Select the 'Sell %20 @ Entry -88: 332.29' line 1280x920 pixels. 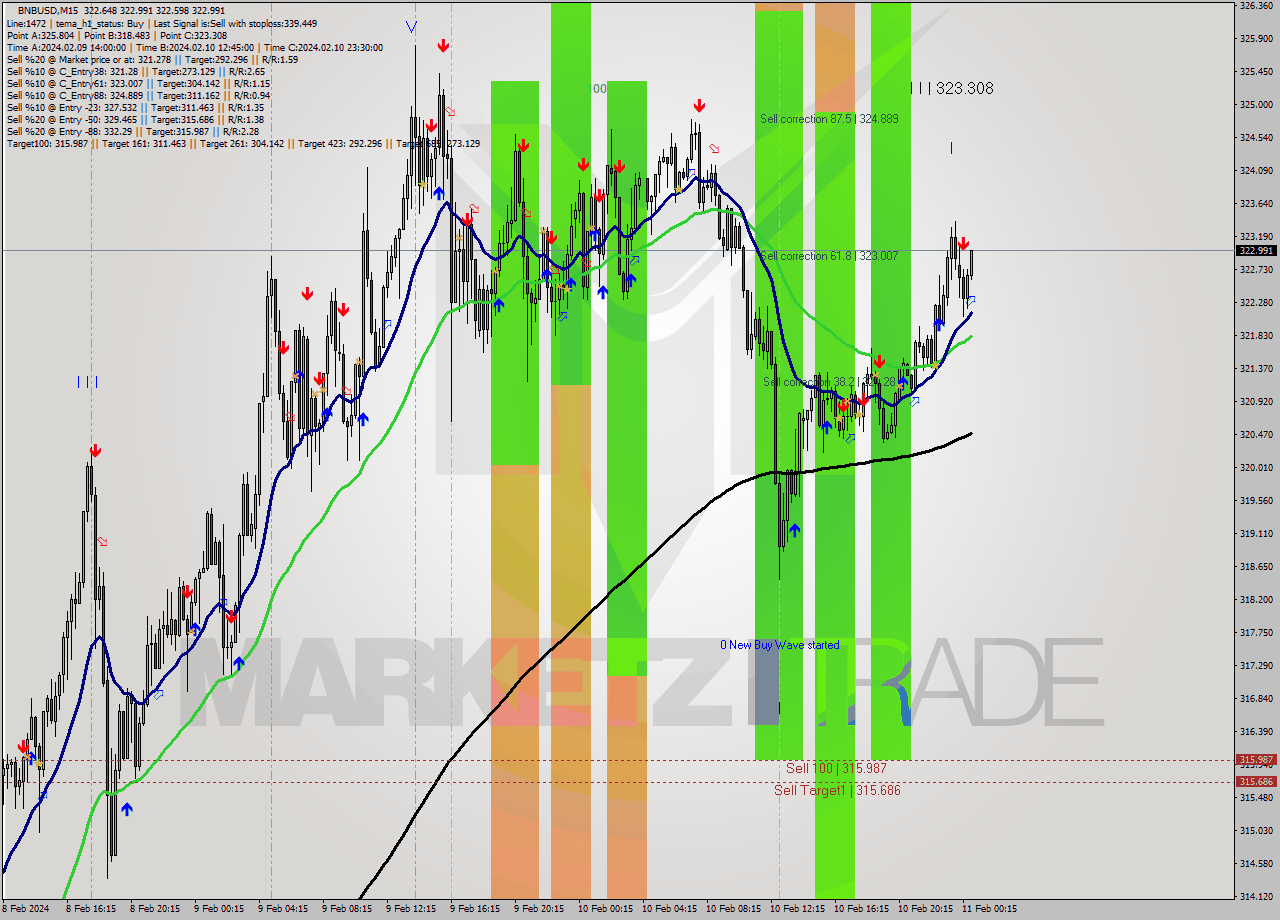(x=132, y=131)
